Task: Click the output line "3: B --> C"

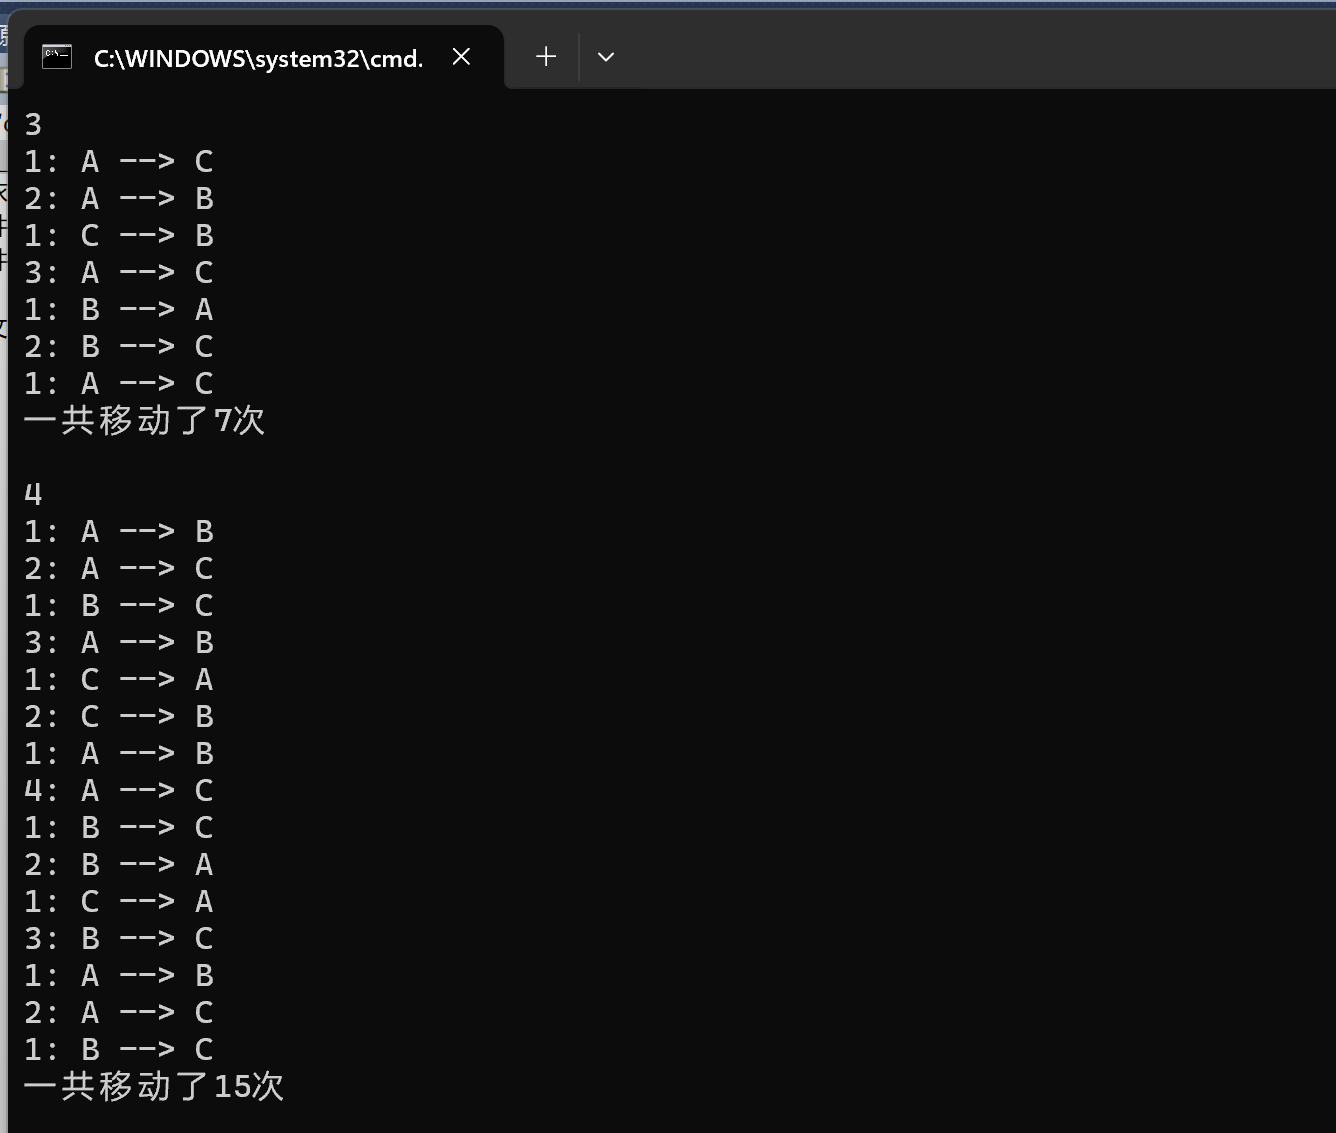Action: [119, 939]
